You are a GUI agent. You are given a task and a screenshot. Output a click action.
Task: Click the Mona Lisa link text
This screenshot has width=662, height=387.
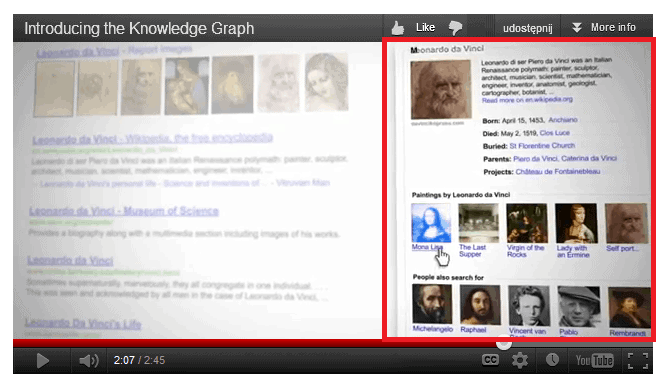point(427,247)
